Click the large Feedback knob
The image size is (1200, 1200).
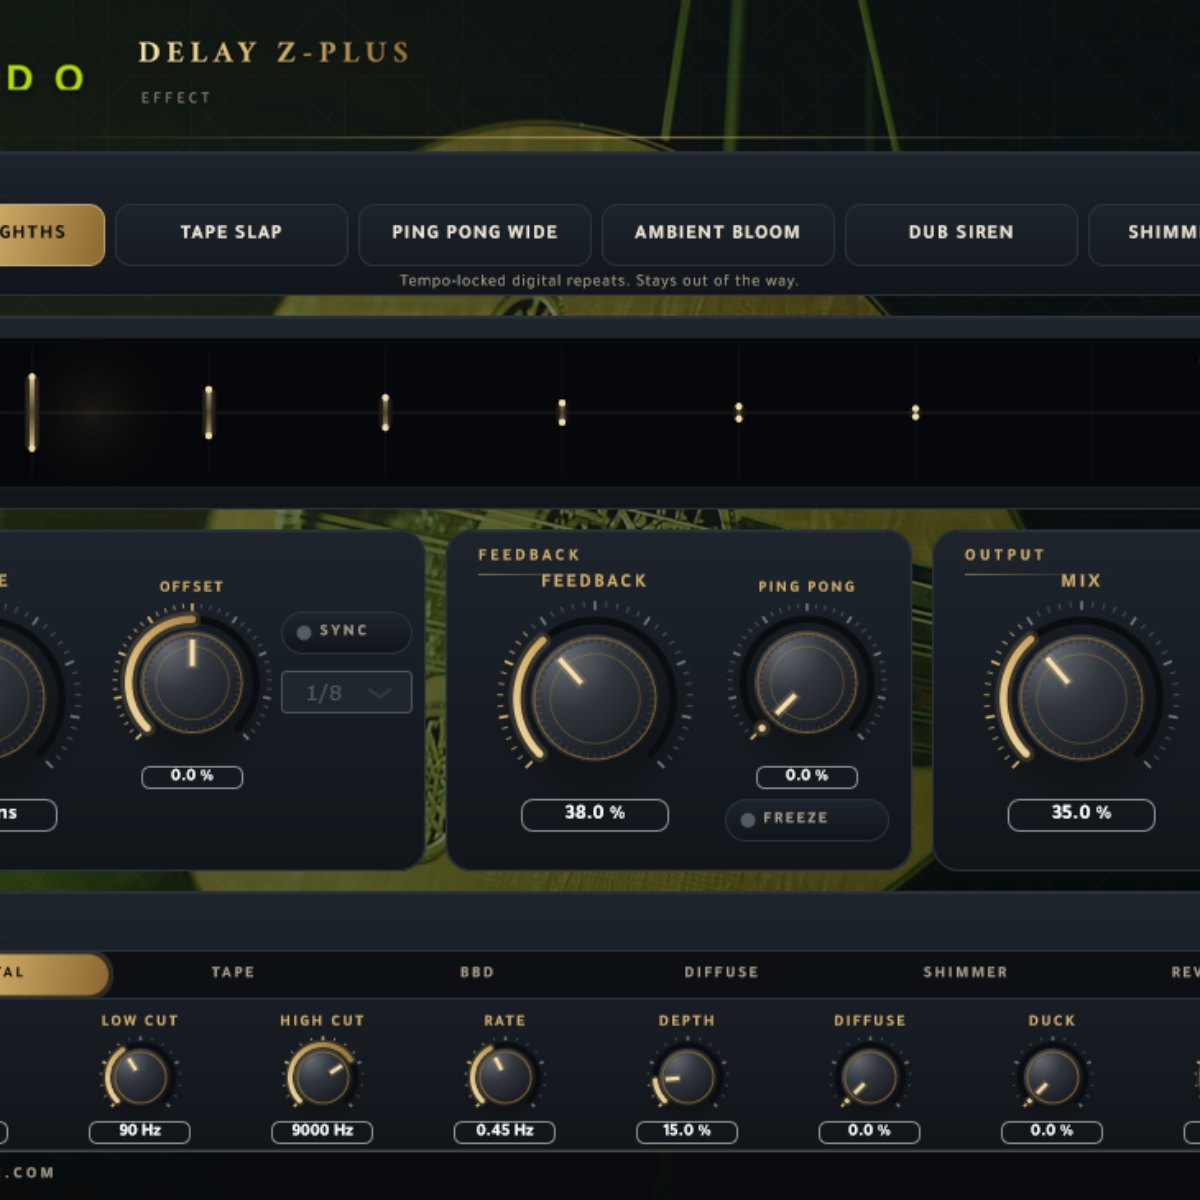594,697
